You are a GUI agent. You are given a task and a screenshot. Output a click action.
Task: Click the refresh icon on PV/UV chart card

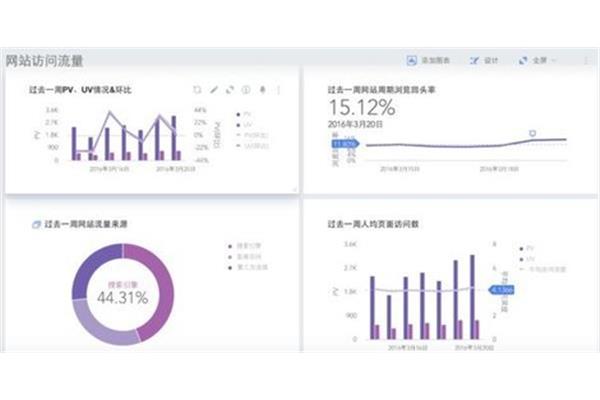pos(197,90)
